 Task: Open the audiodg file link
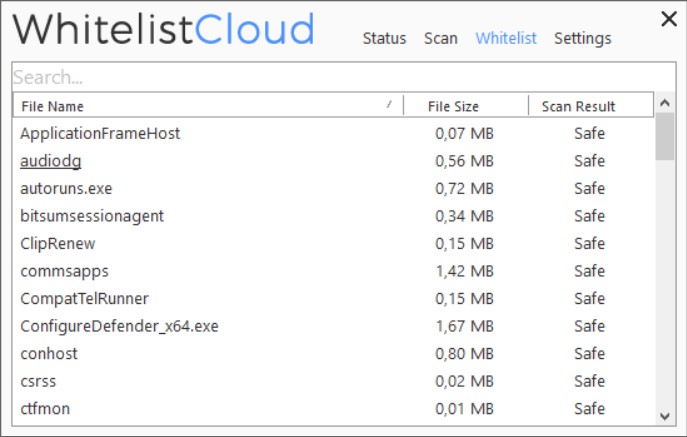pyautogui.click(x=51, y=161)
